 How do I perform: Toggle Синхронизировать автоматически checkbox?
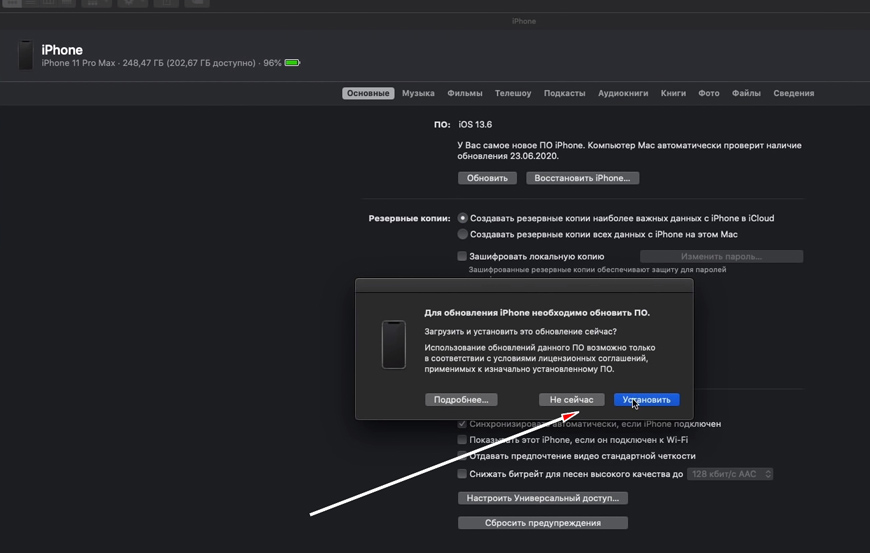462,424
